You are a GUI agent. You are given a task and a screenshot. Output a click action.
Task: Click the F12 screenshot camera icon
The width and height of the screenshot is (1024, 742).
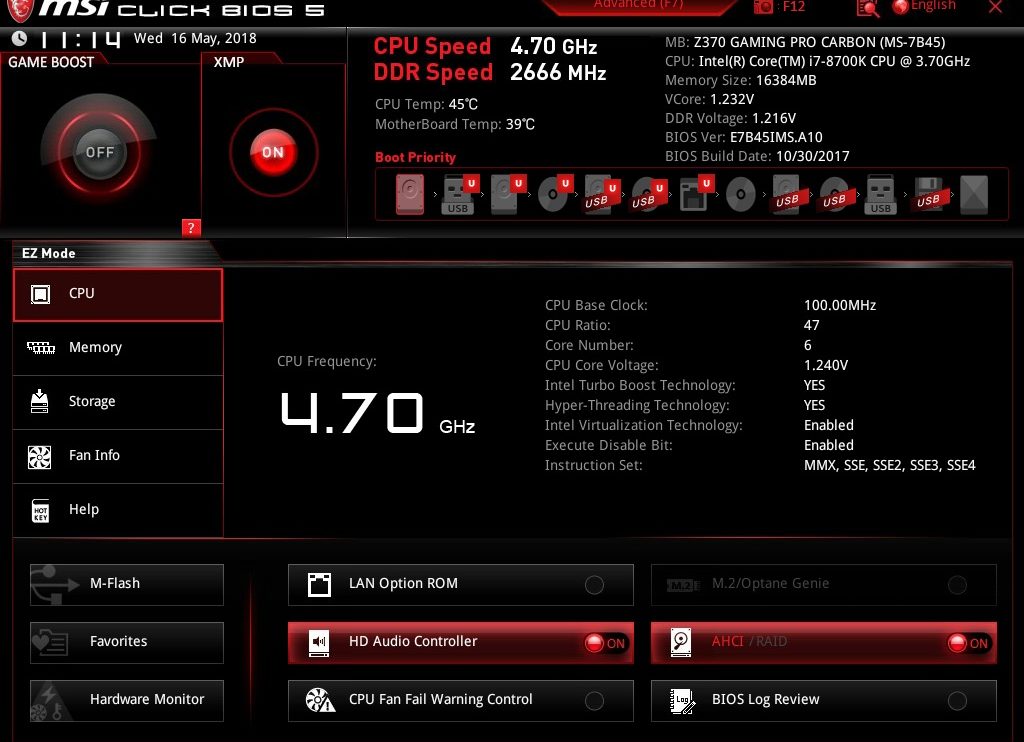764,7
